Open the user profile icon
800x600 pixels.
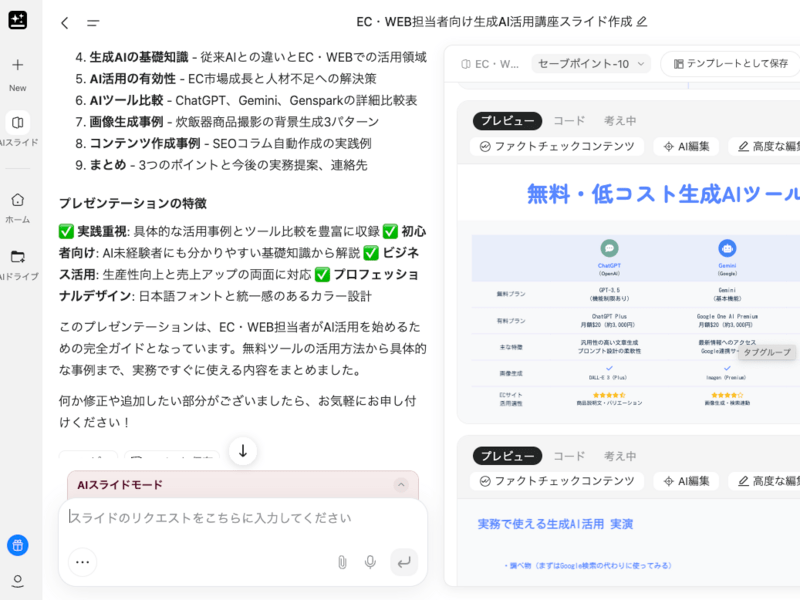18,581
